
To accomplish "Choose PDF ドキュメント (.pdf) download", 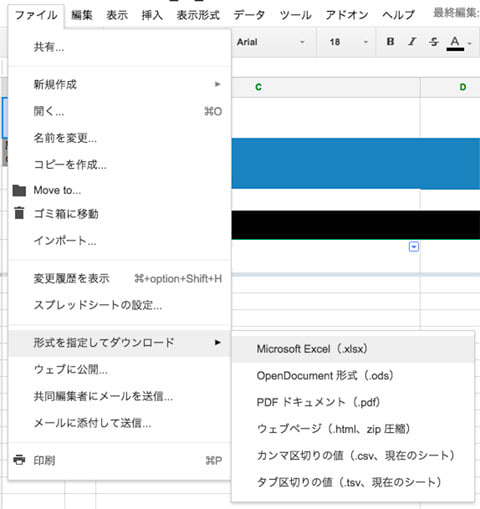I will click(x=353, y=402).
